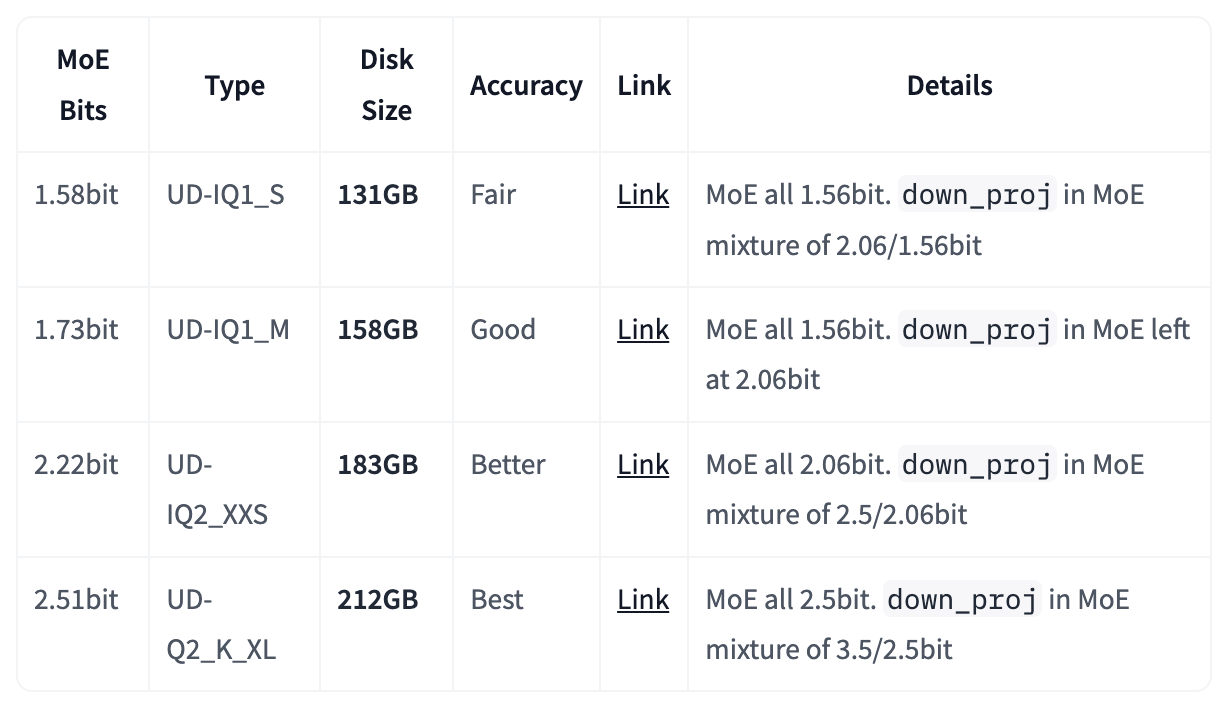Click the 1.58bit MoE Bits cell
Viewport: 1232px width, 726px height.
coord(76,195)
